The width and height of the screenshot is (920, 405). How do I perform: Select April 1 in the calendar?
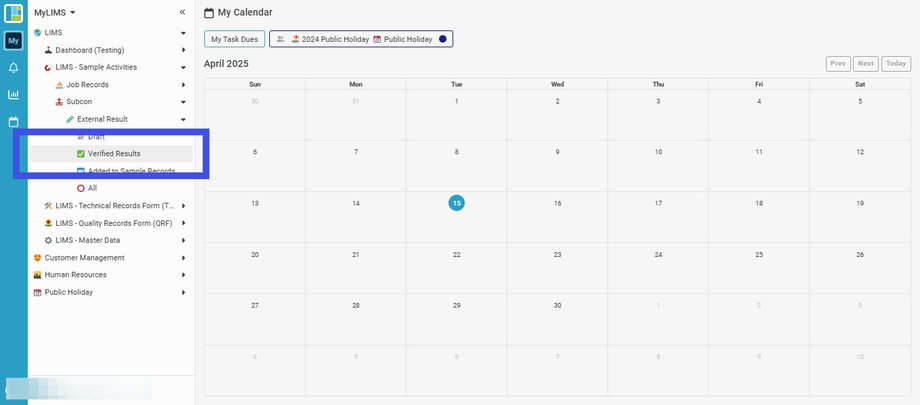coord(456,102)
